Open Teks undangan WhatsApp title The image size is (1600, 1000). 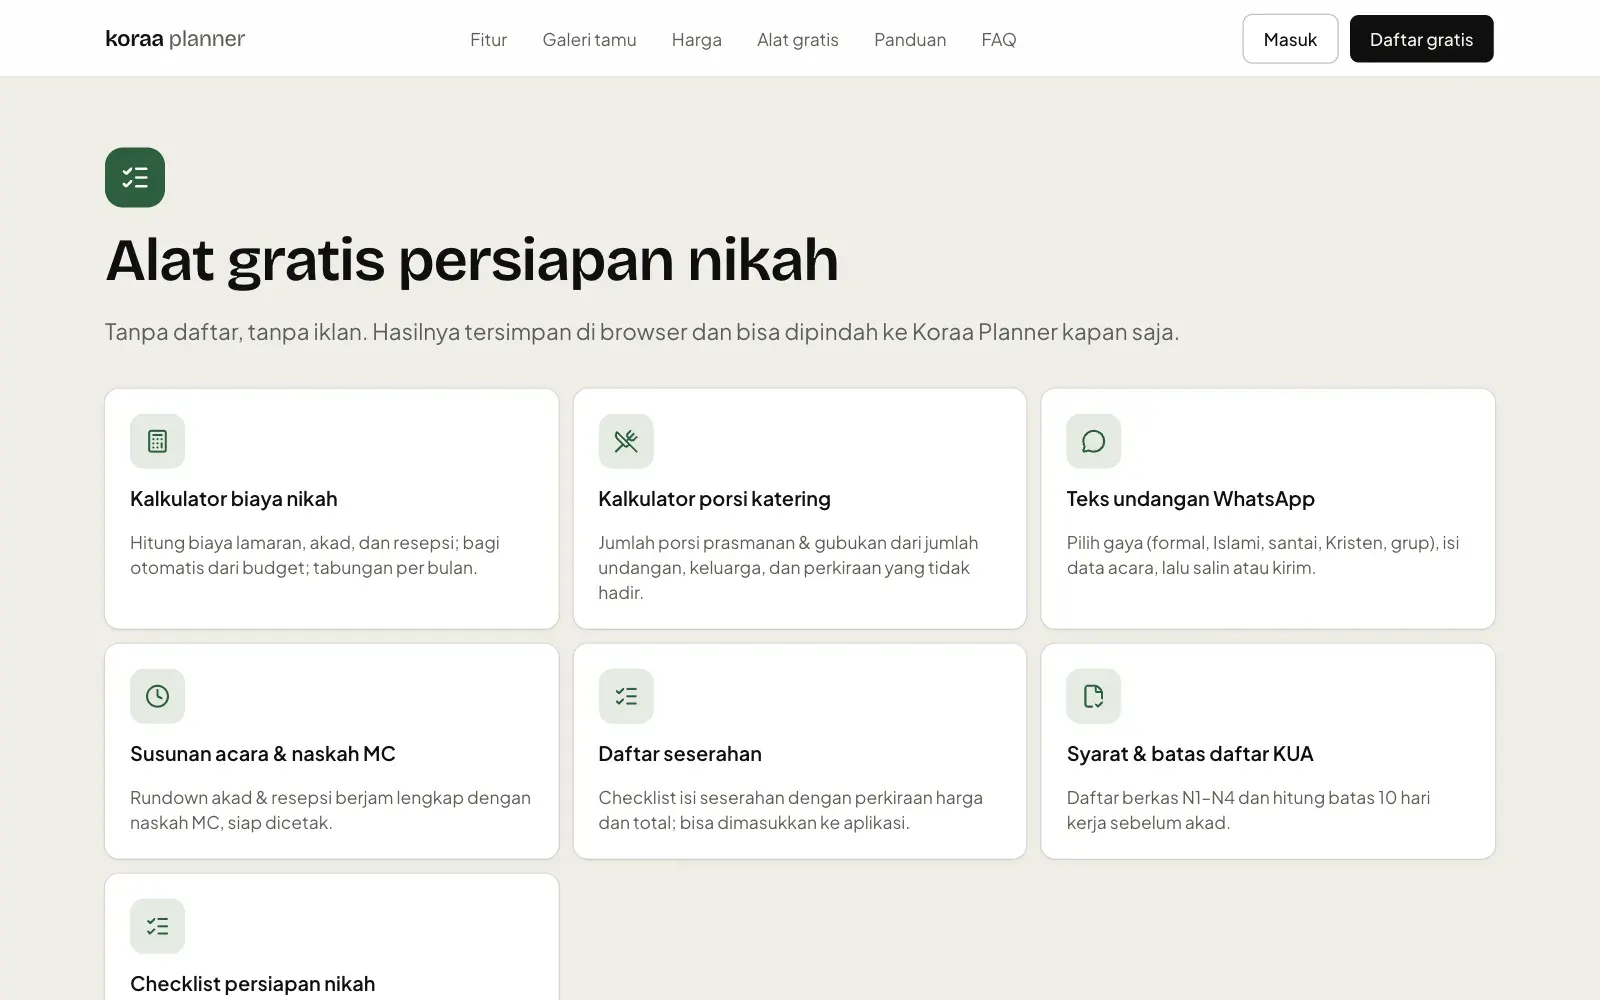click(x=1190, y=499)
